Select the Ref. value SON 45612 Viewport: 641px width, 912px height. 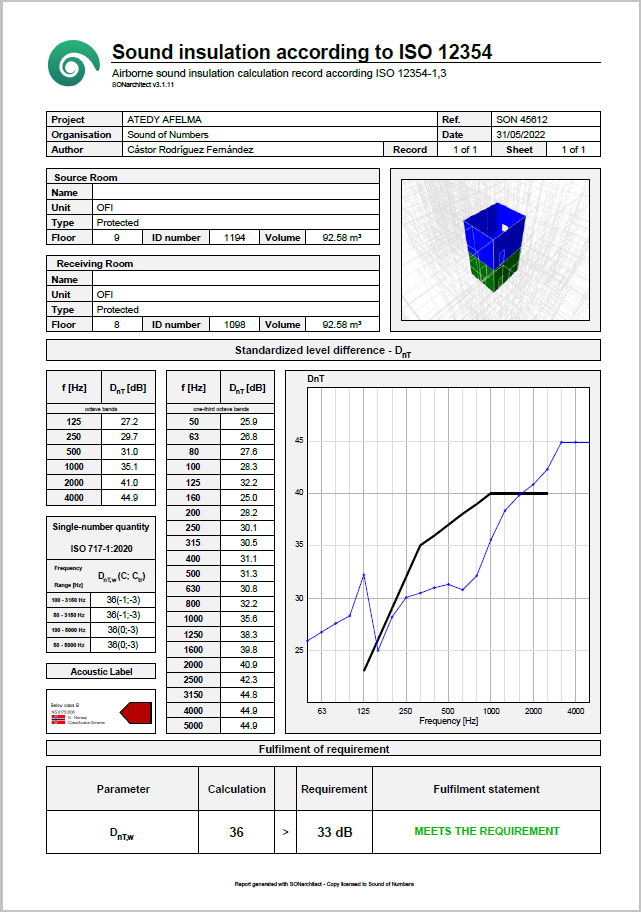pos(521,120)
